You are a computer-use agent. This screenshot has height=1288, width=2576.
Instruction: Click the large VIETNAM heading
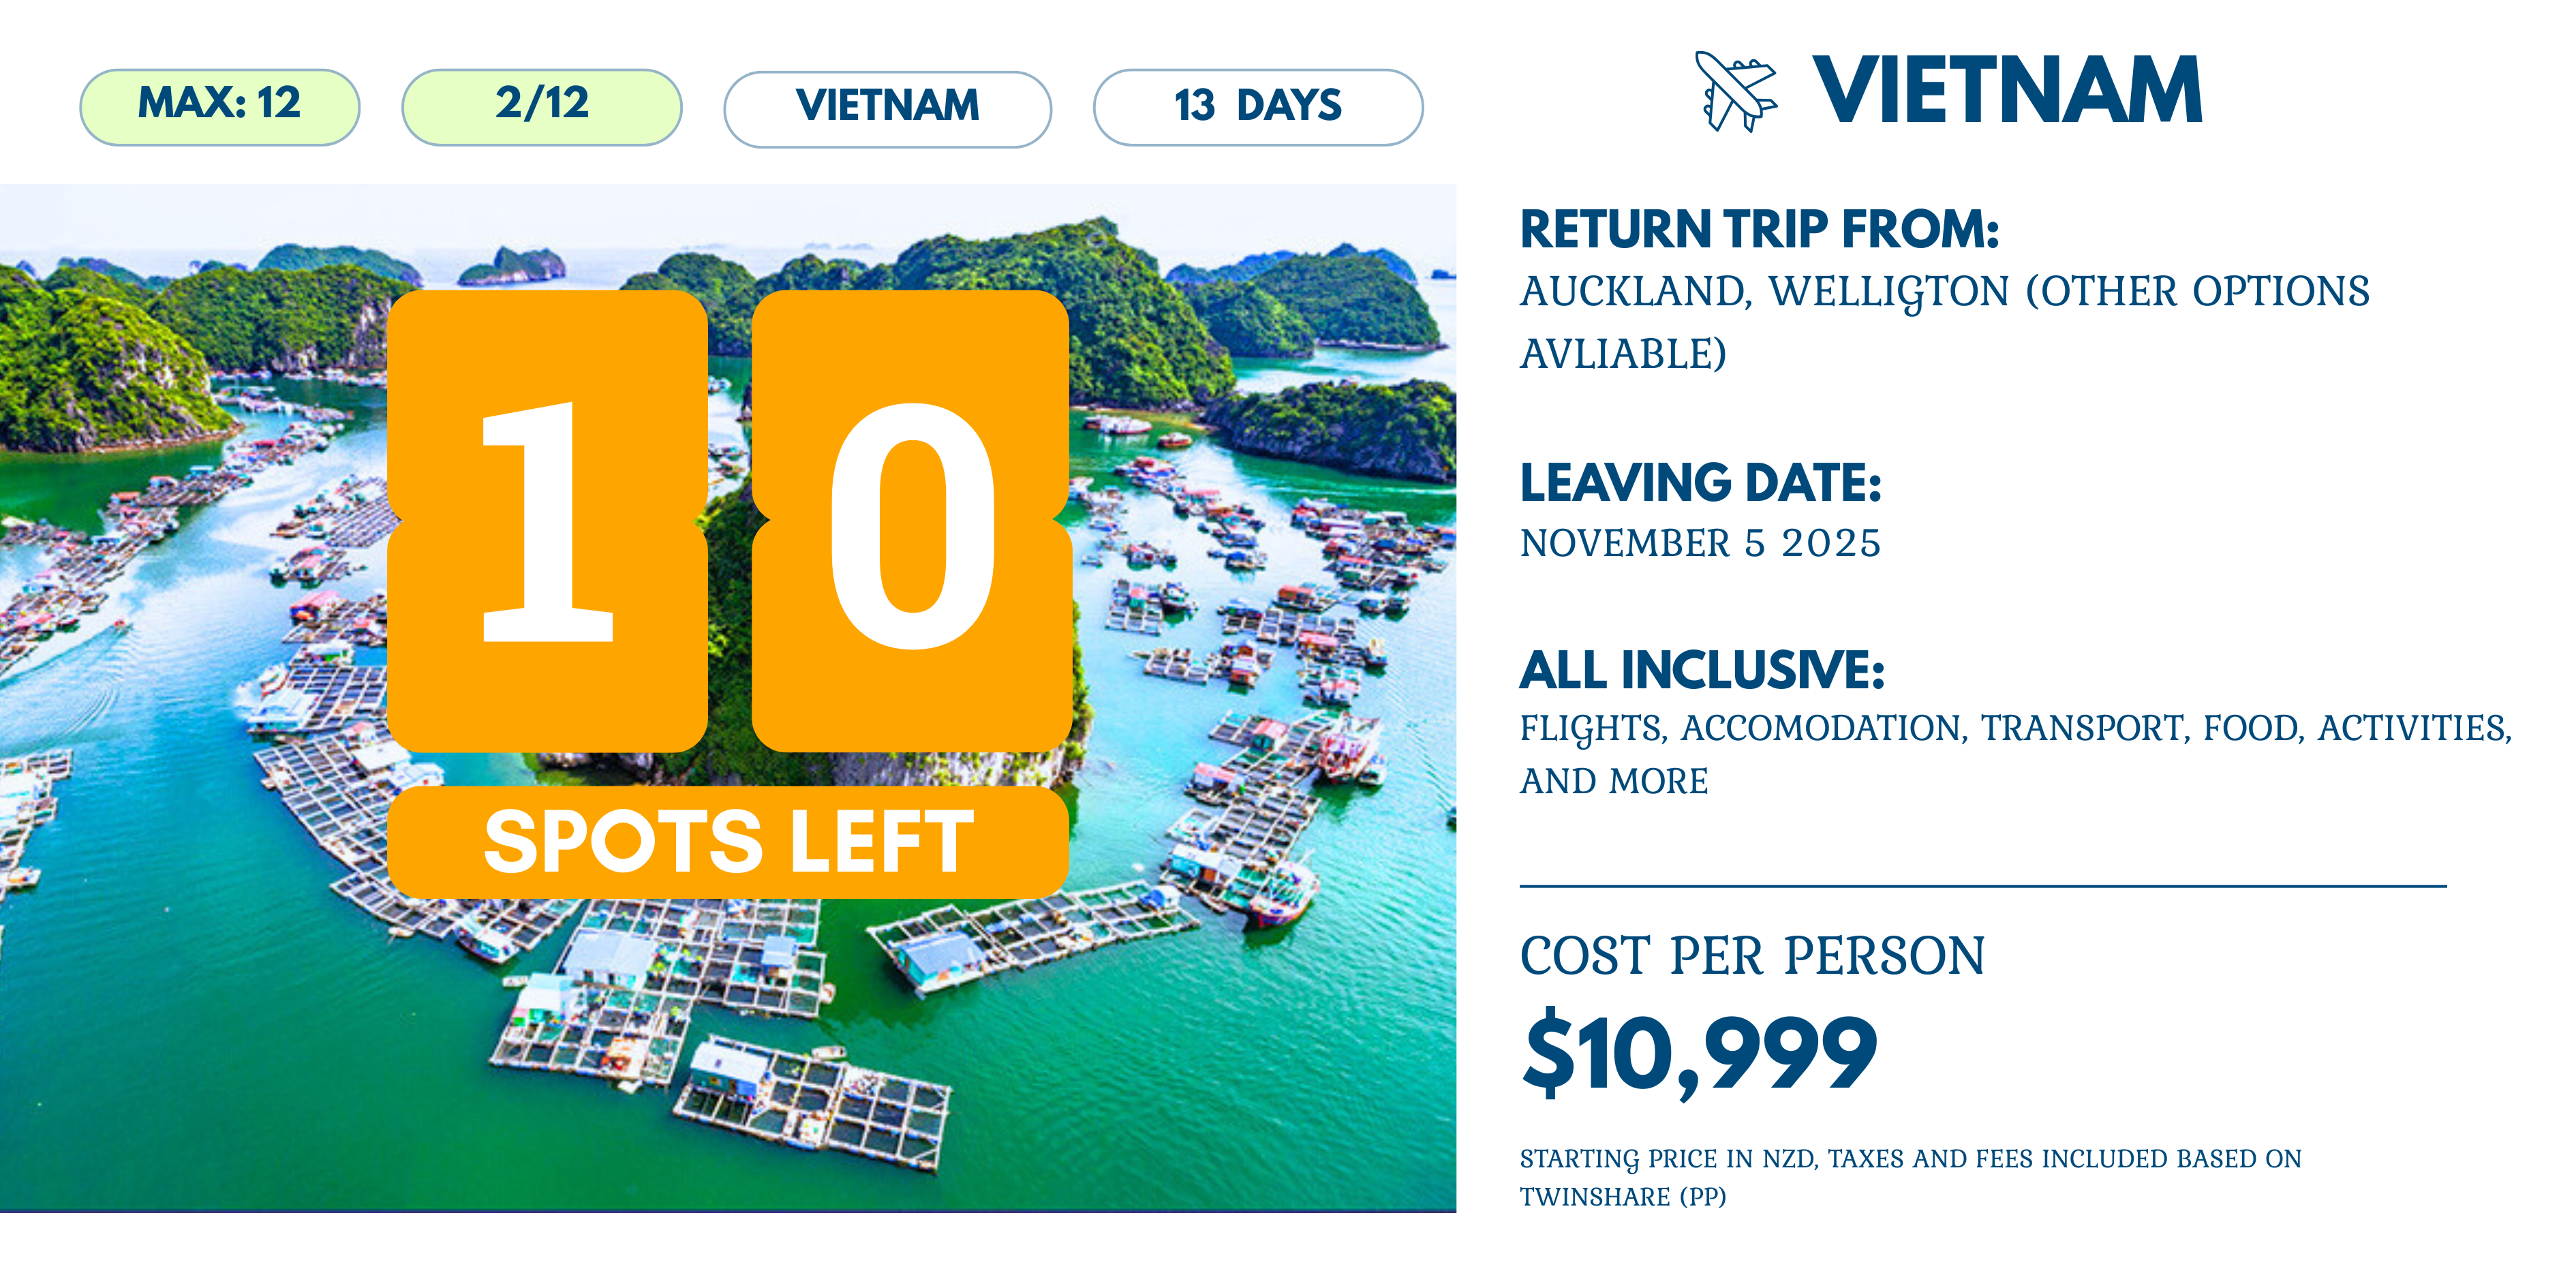click(x=2007, y=91)
